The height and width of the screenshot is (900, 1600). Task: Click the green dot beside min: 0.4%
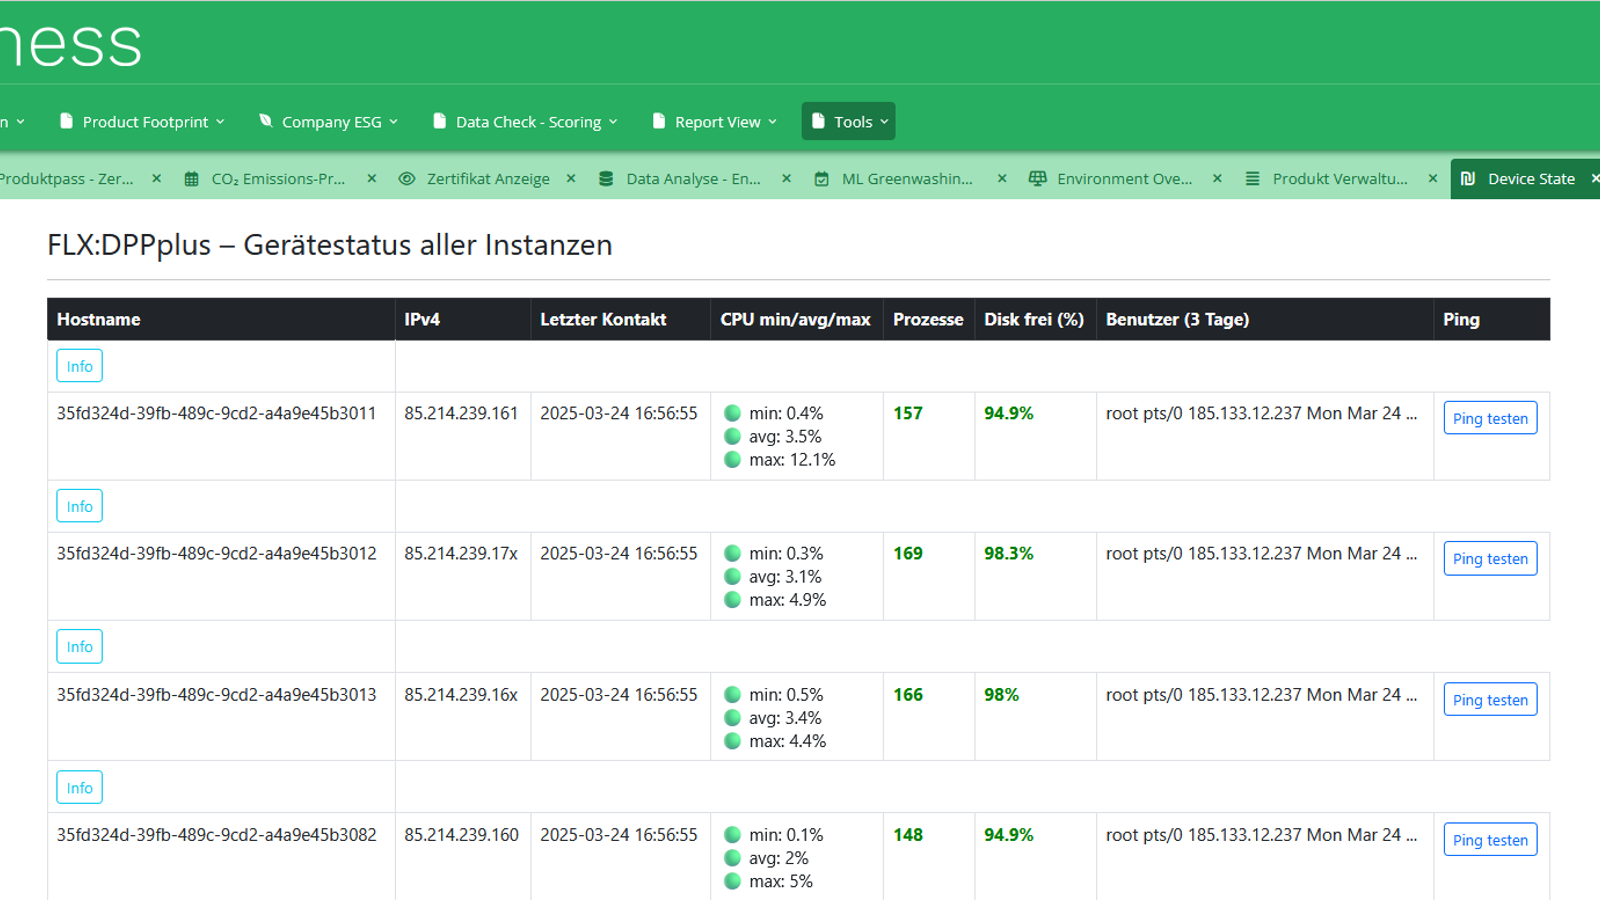click(732, 413)
